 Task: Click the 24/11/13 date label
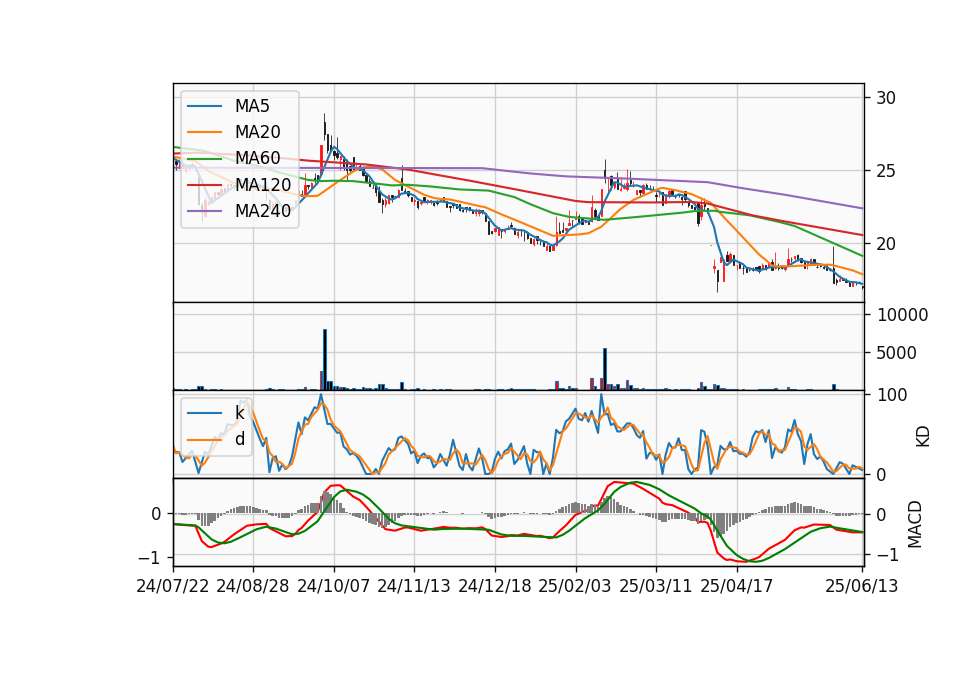coord(414,586)
